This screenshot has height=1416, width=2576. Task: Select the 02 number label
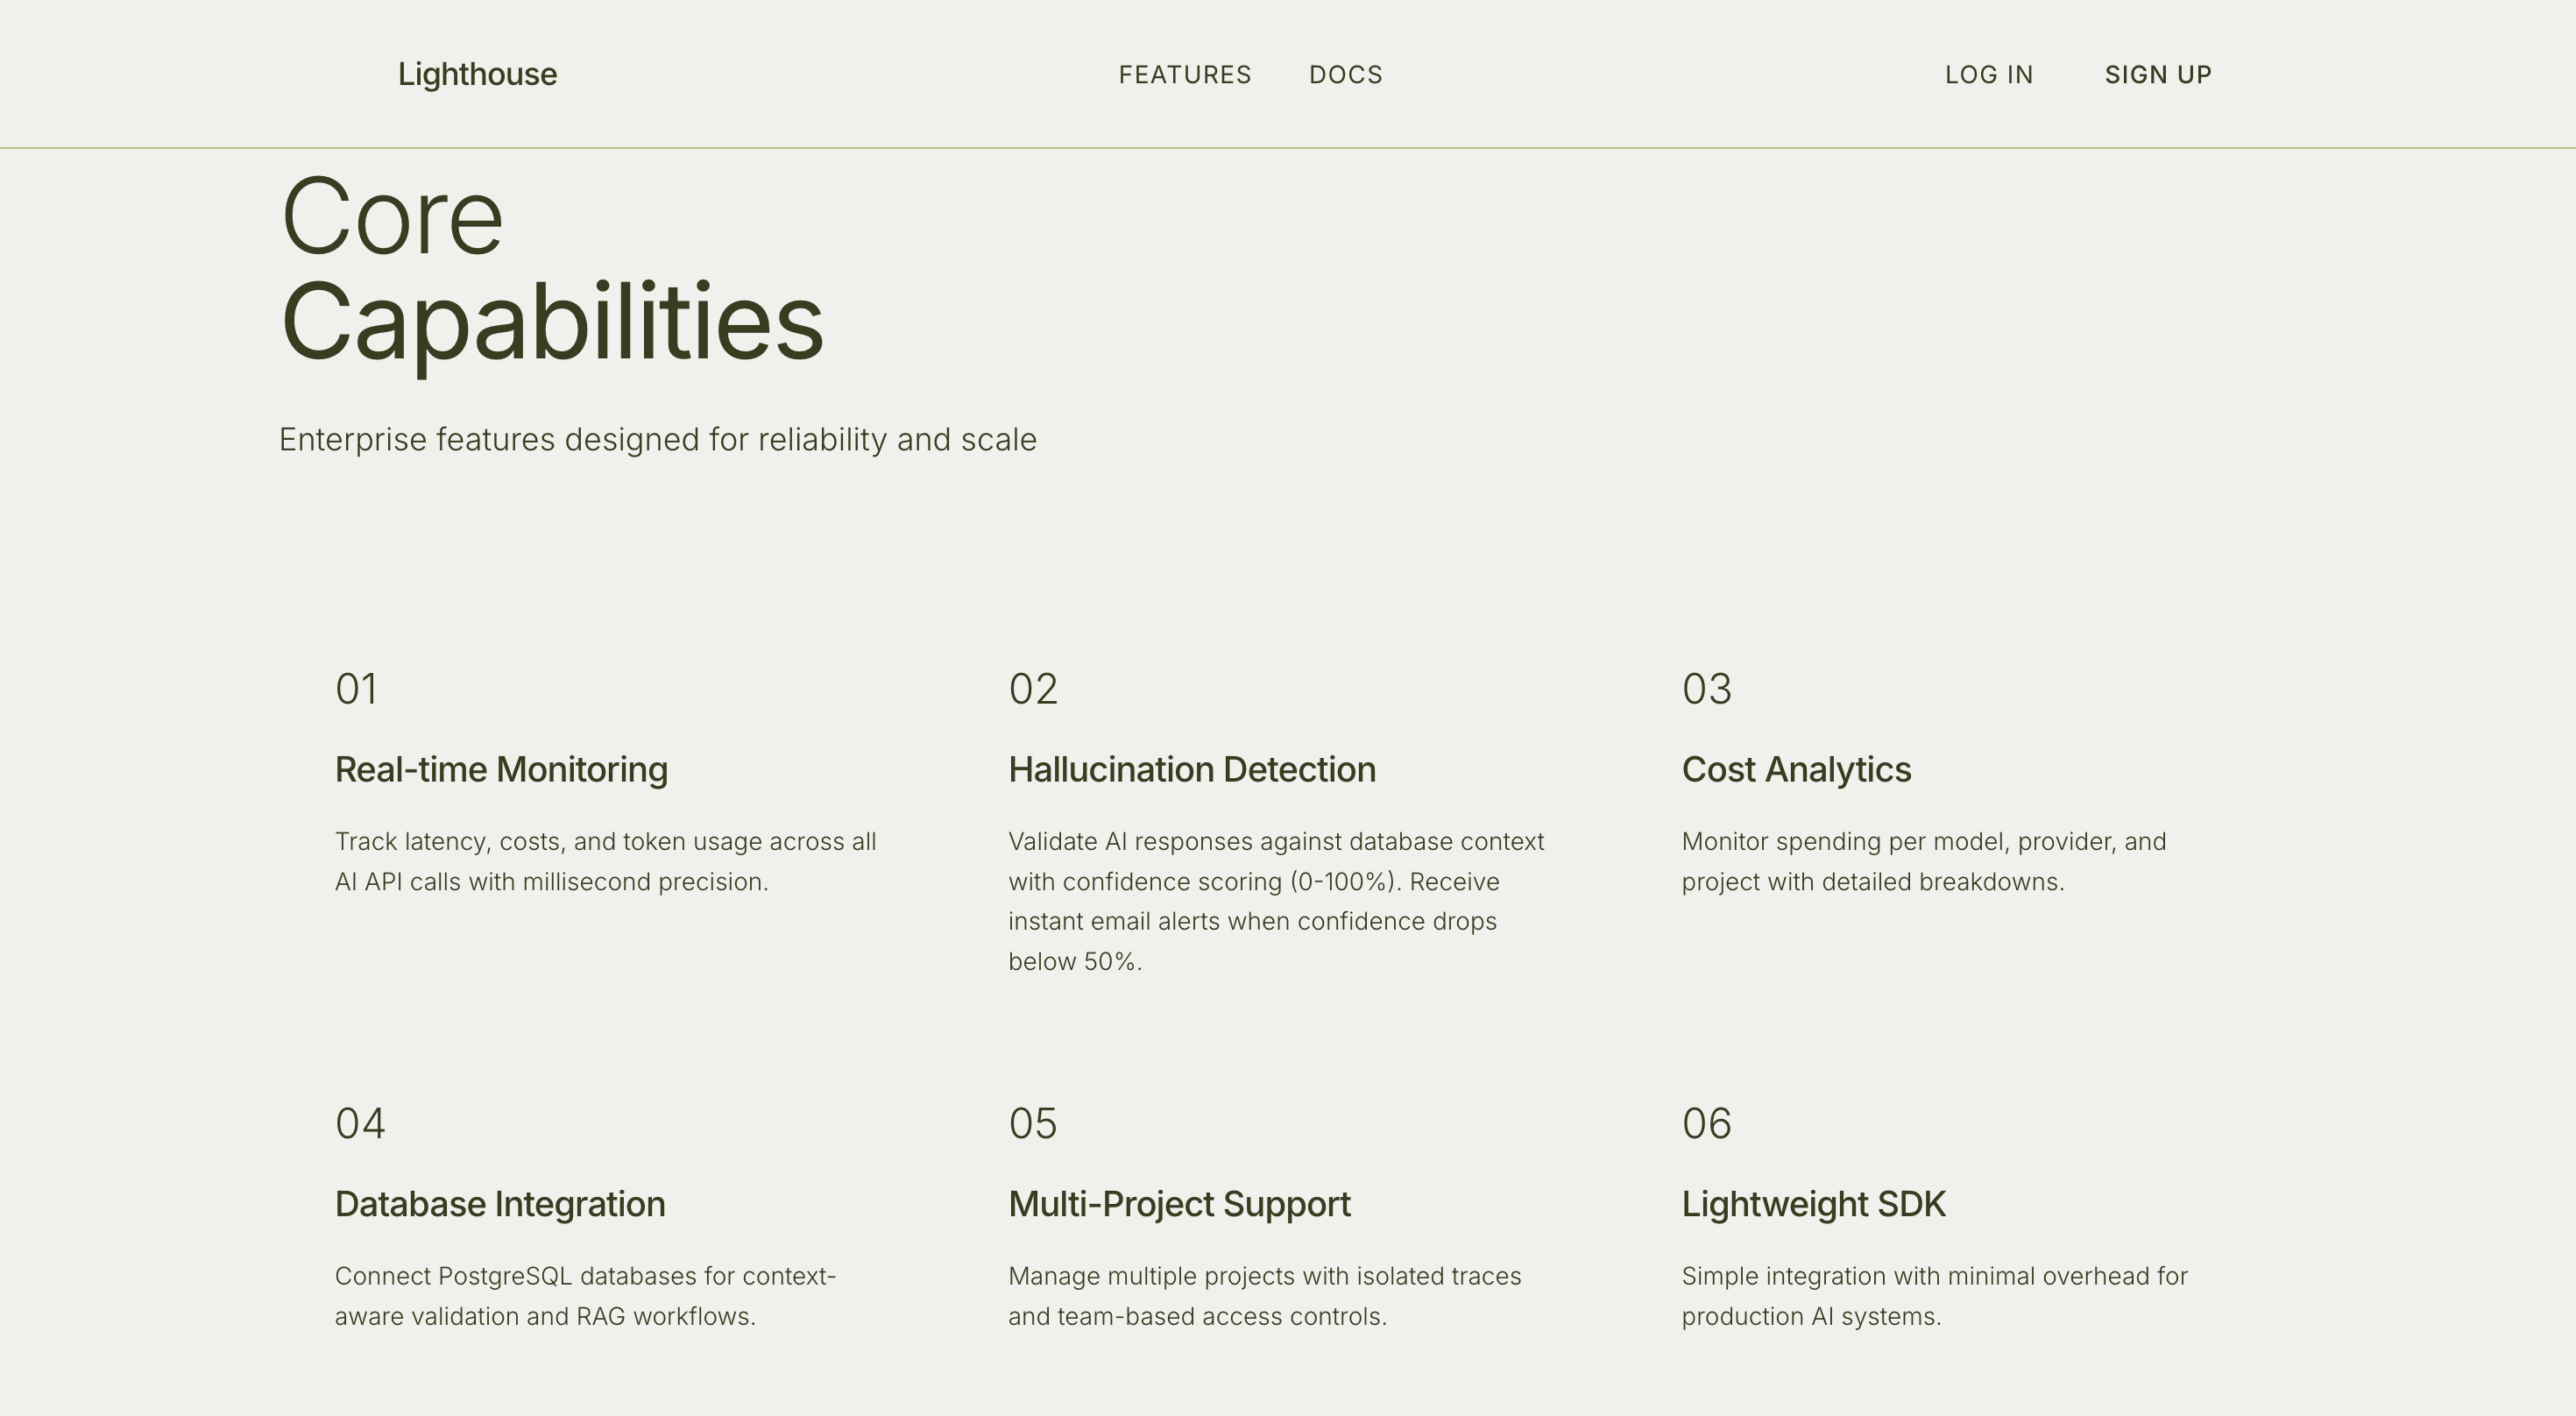(x=1032, y=689)
